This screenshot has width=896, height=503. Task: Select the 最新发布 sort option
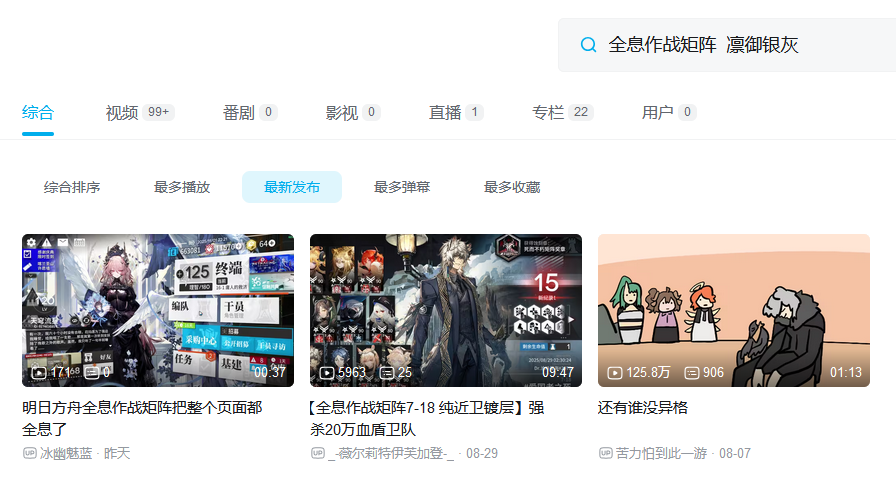(292, 187)
